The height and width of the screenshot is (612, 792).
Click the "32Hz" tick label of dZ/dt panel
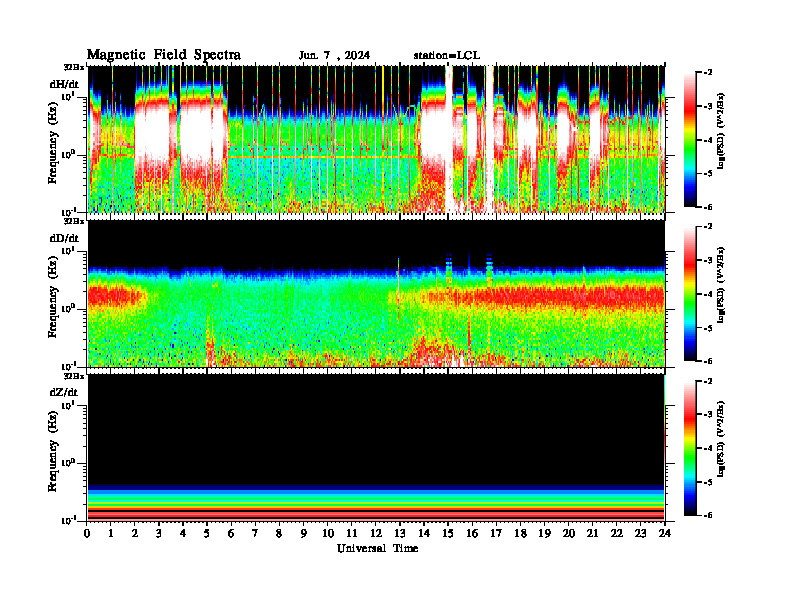(74, 376)
